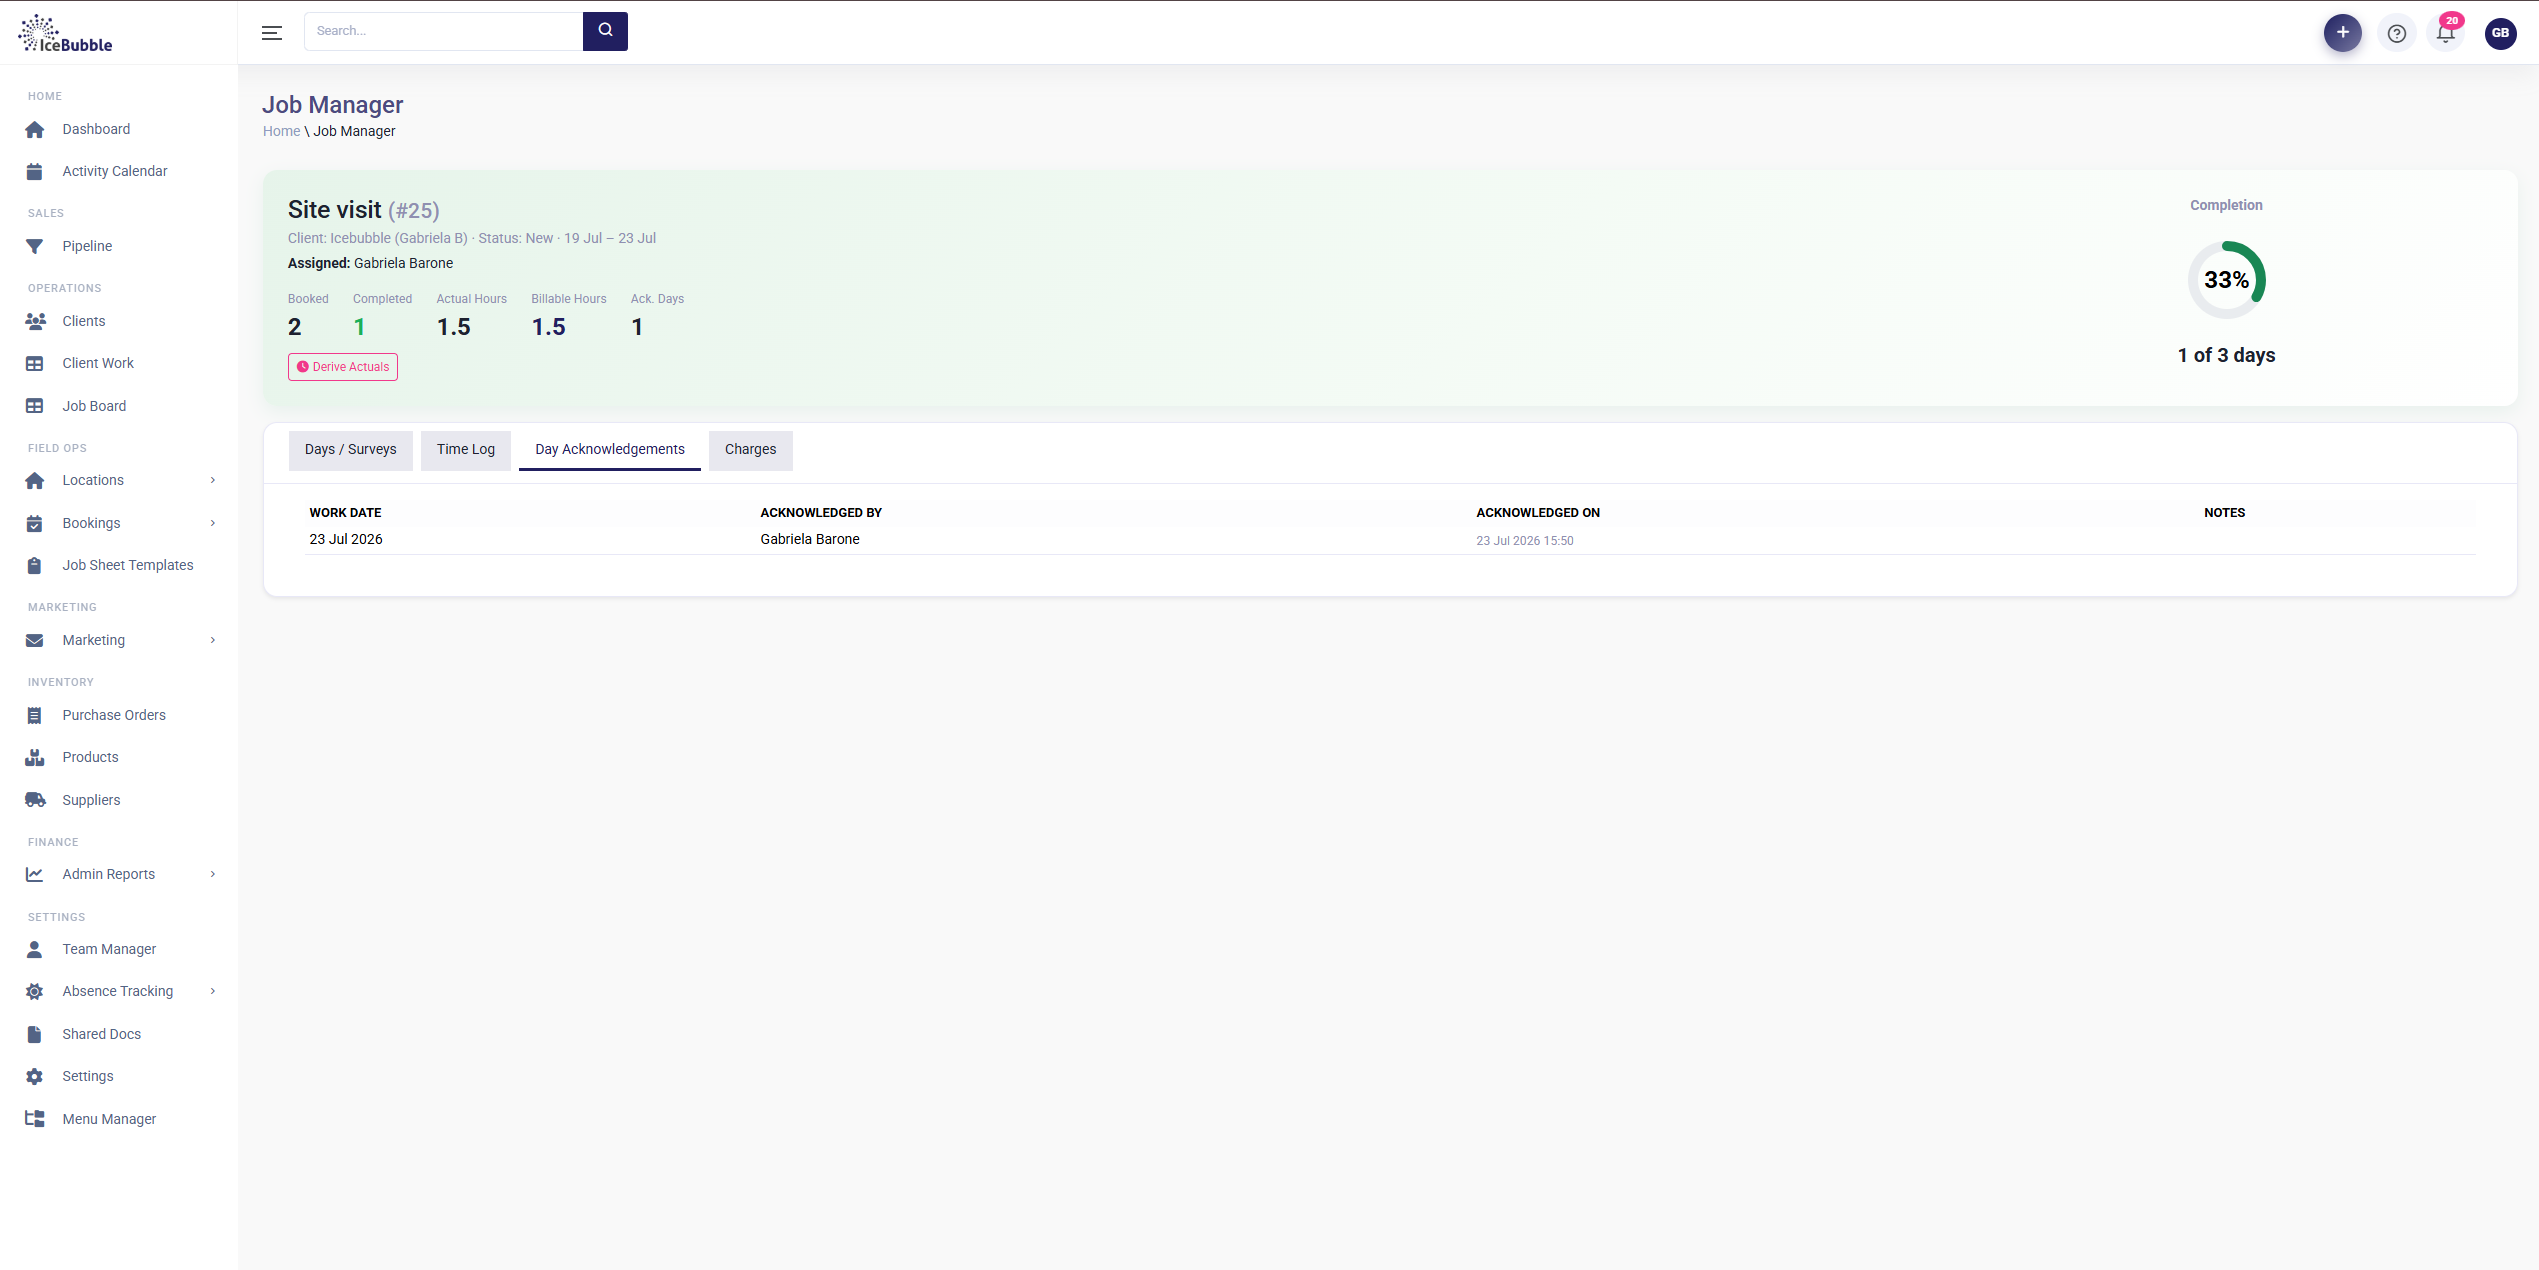2539x1270 pixels.
Task: Click the 23 Jul 2026 15:50 timestamp
Action: (x=1525, y=541)
